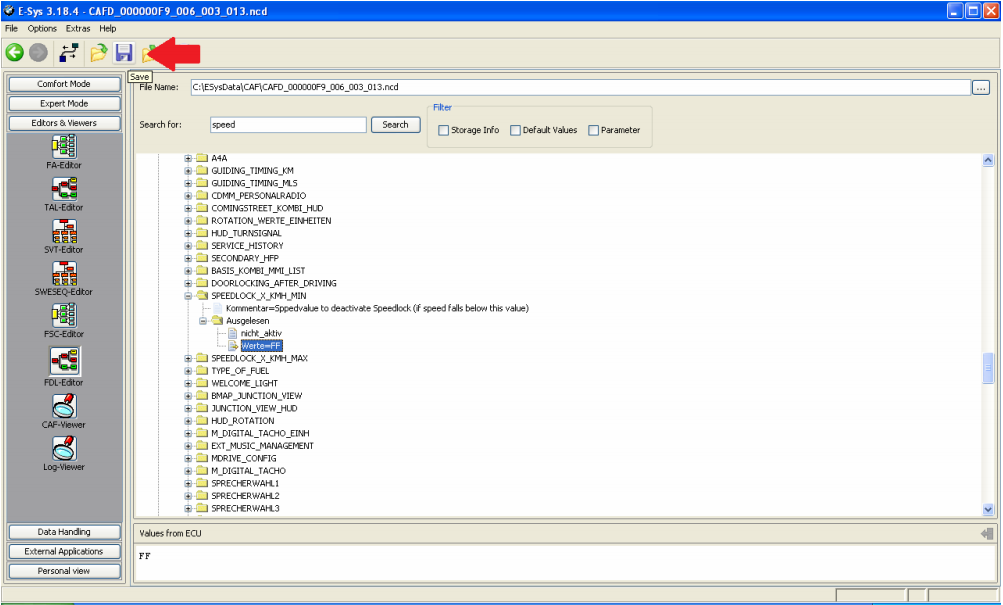The height and width of the screenshot is (605, 1003).
Task: Click the A4A folder icon
Action: click(x=202, y=158)
